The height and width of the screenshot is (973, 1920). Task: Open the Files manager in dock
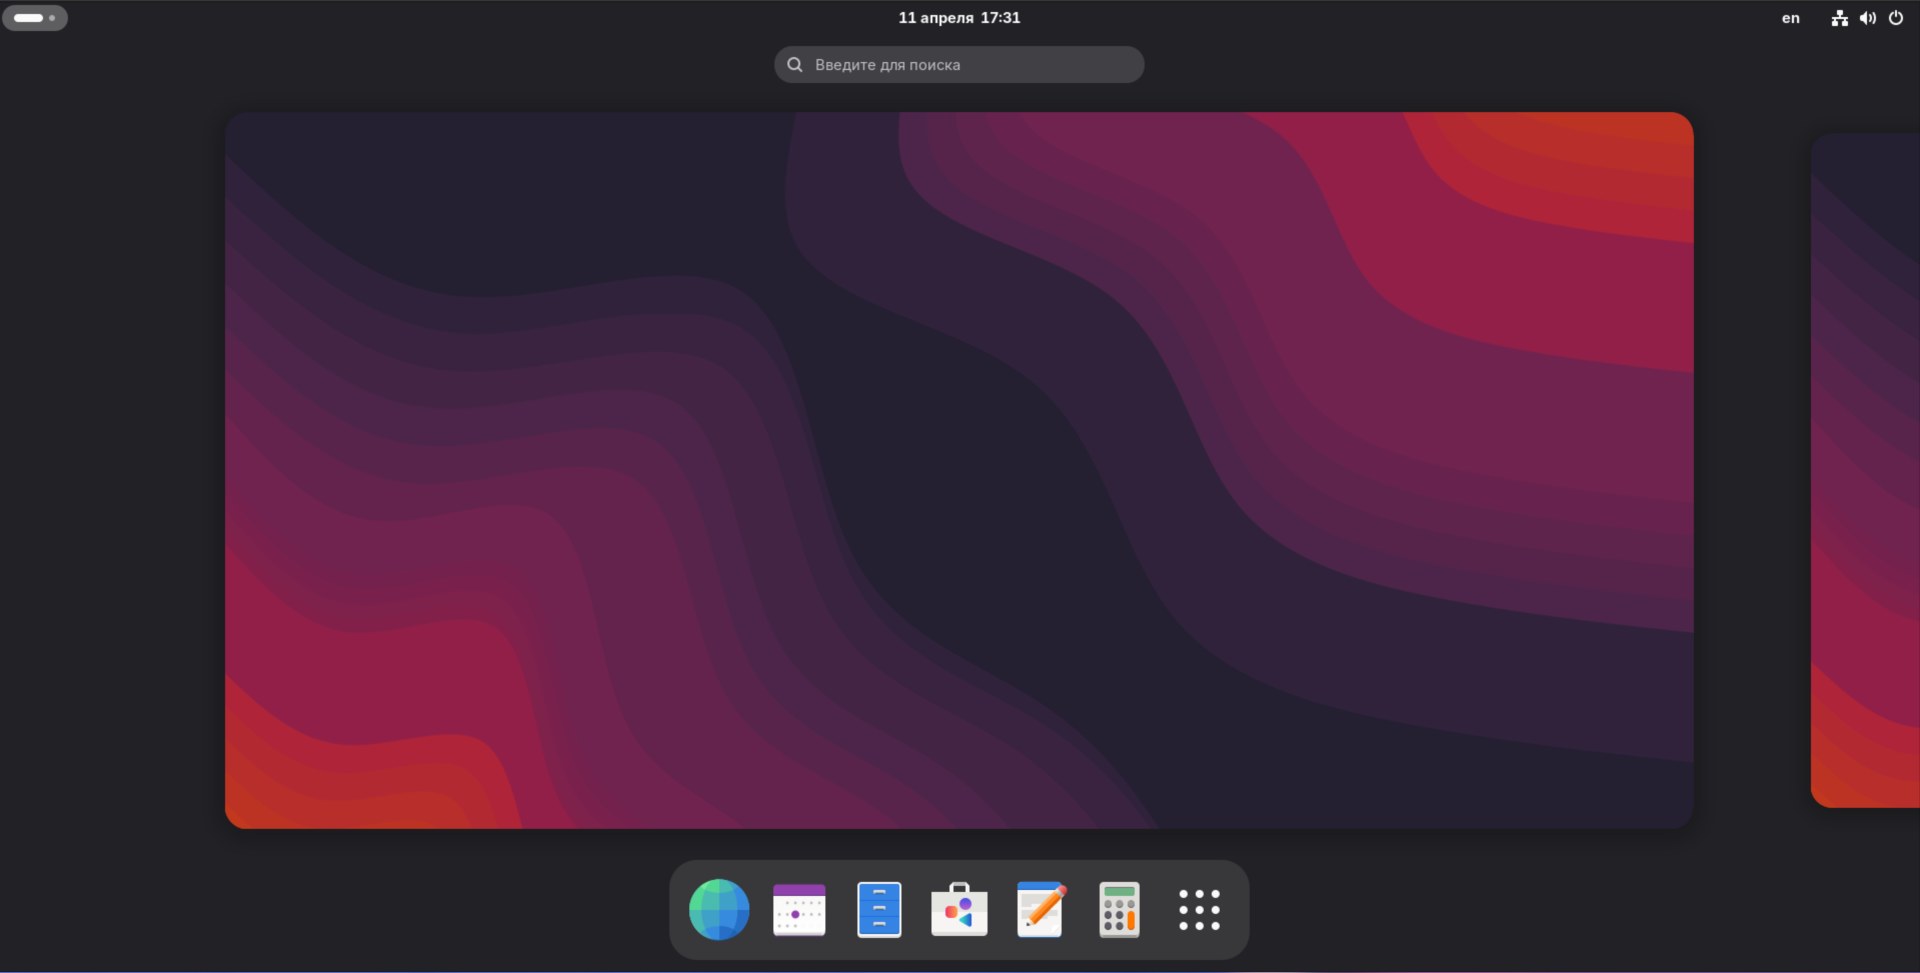tap(879, 910)
